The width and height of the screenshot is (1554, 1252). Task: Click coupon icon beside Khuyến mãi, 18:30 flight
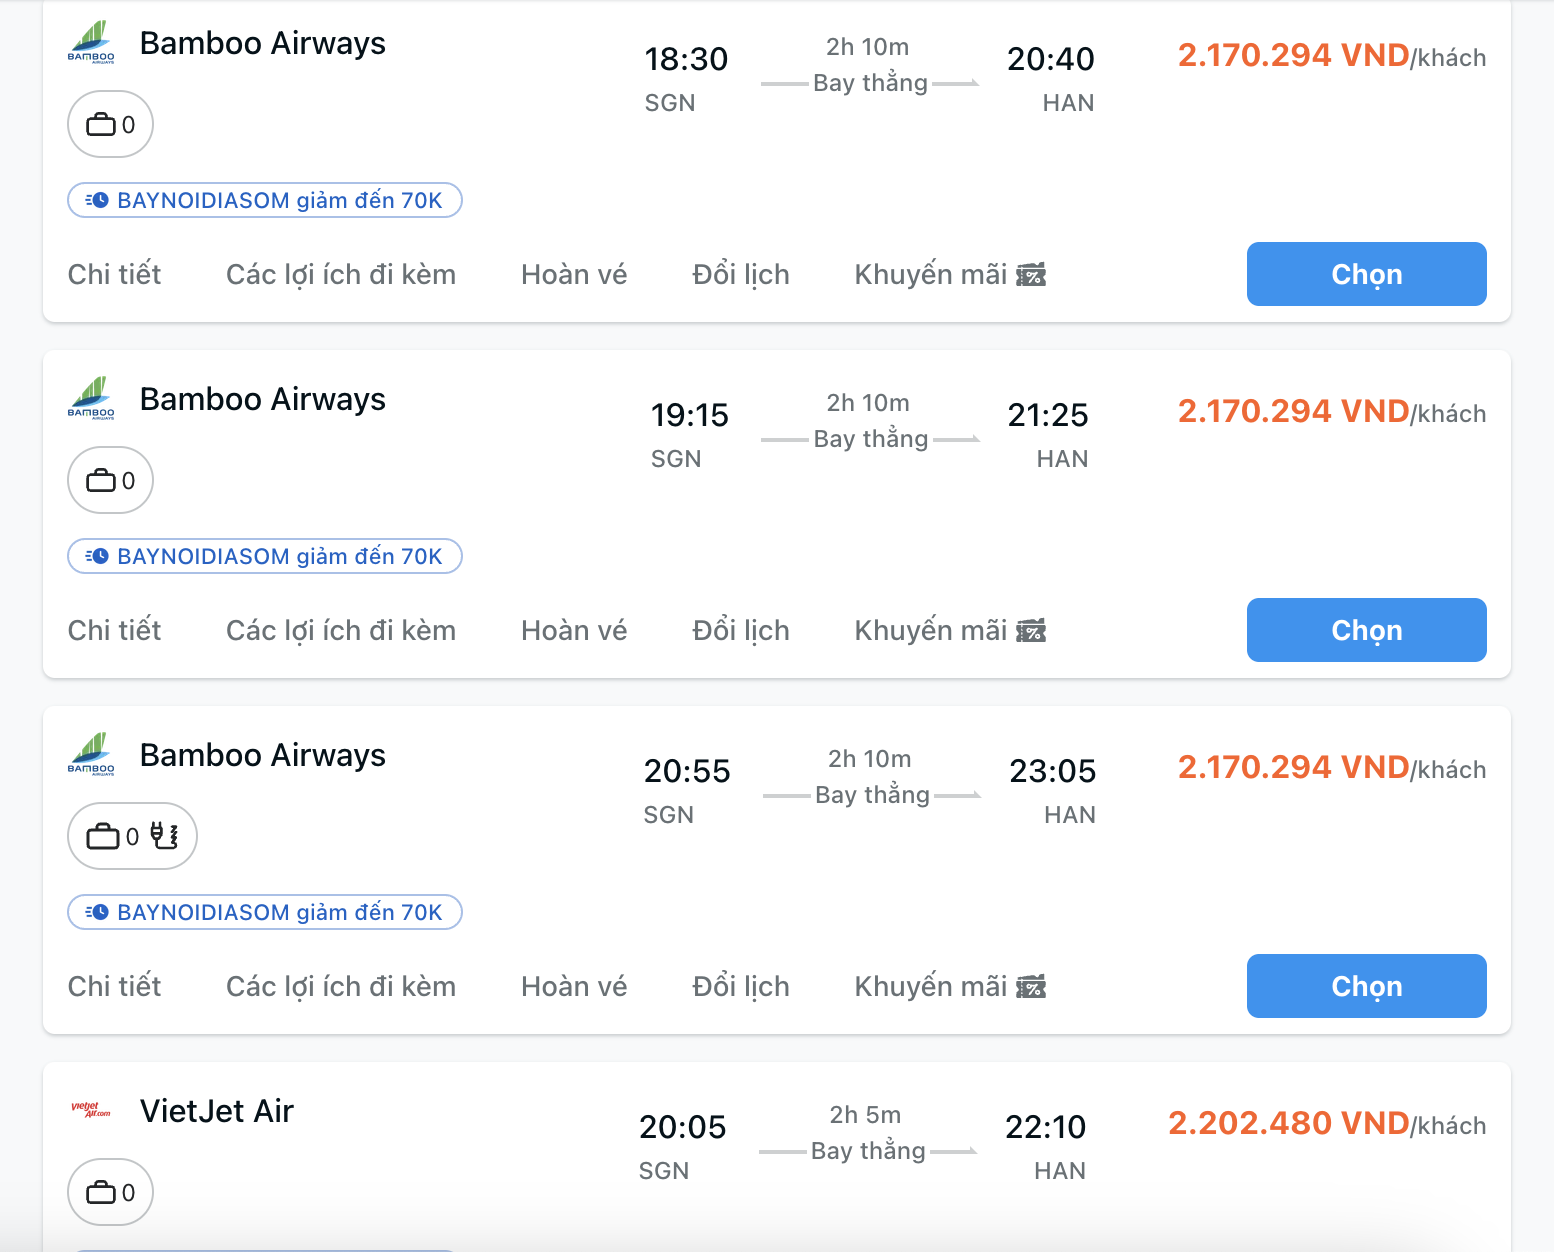1031,275
